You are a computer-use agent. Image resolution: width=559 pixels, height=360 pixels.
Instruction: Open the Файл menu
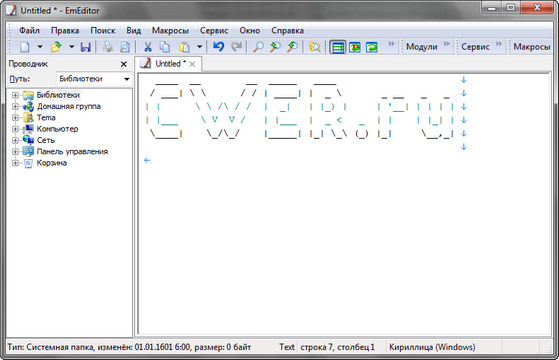tap(29, 31)
